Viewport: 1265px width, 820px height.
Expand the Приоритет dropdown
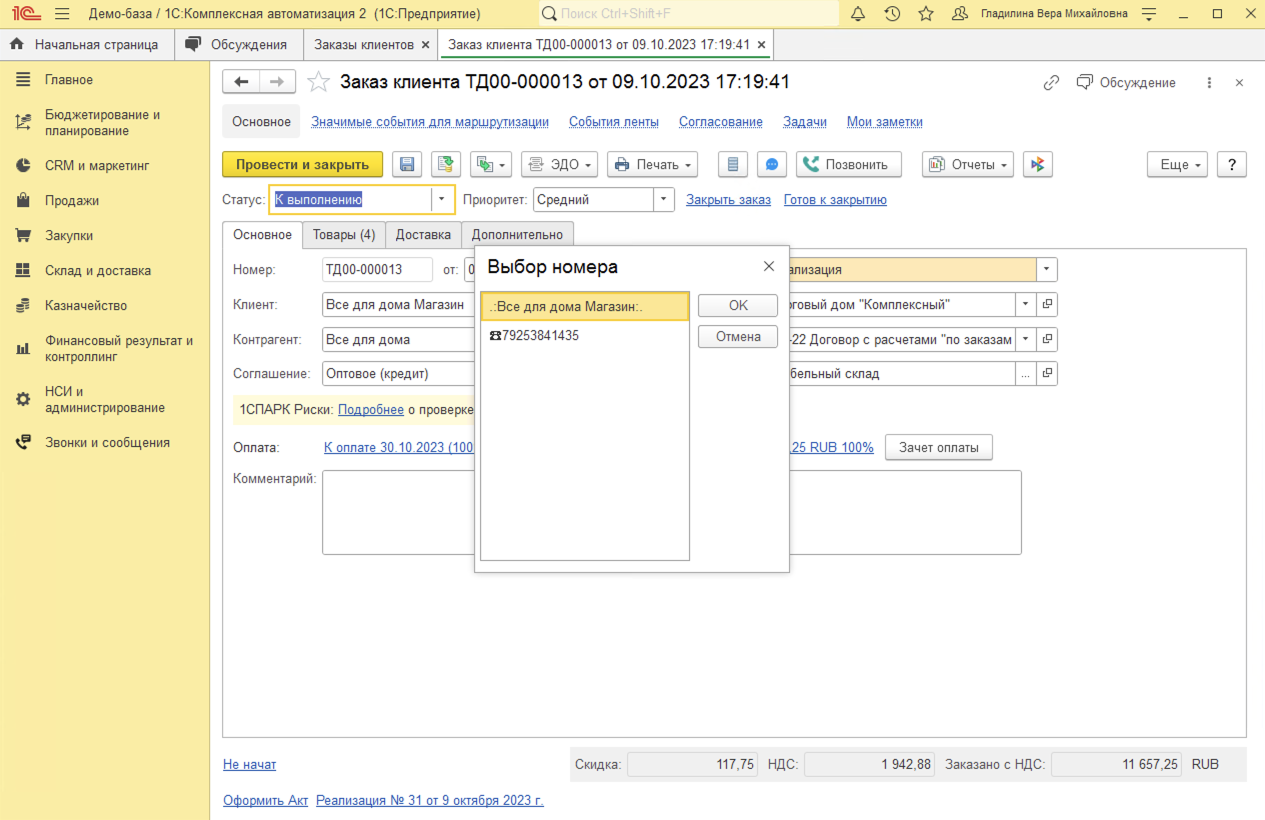(x=664, y=200)
